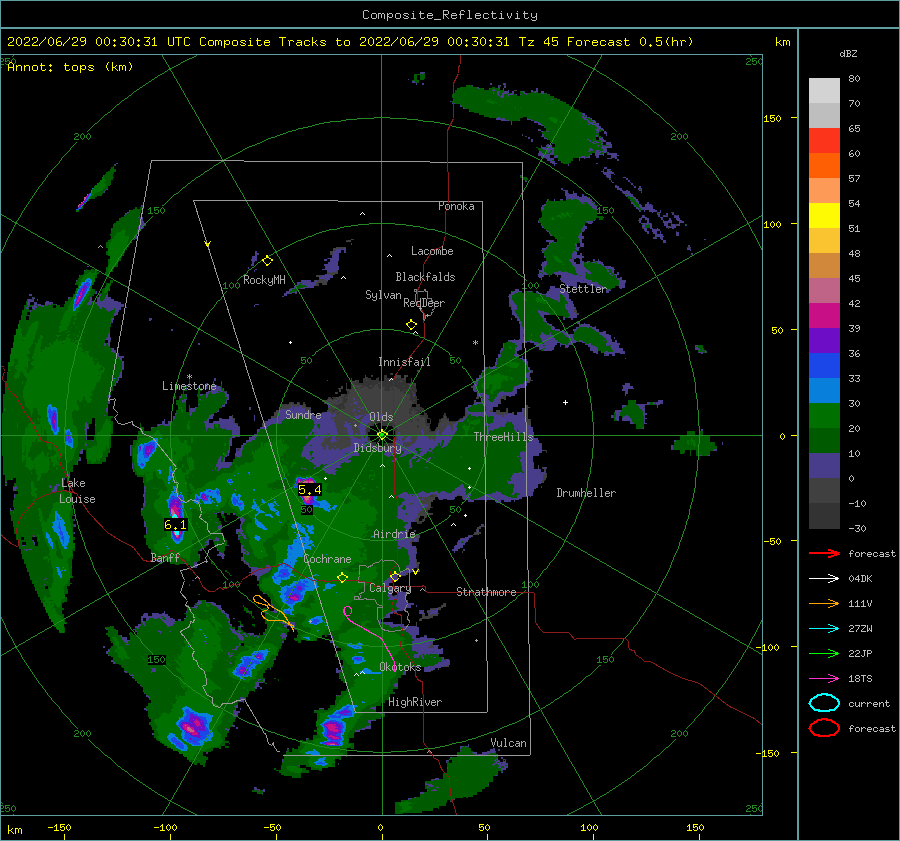Select the yellow diamond marker above Calgary label
This screenshot has height=841, width=900.
coord(395,576)
